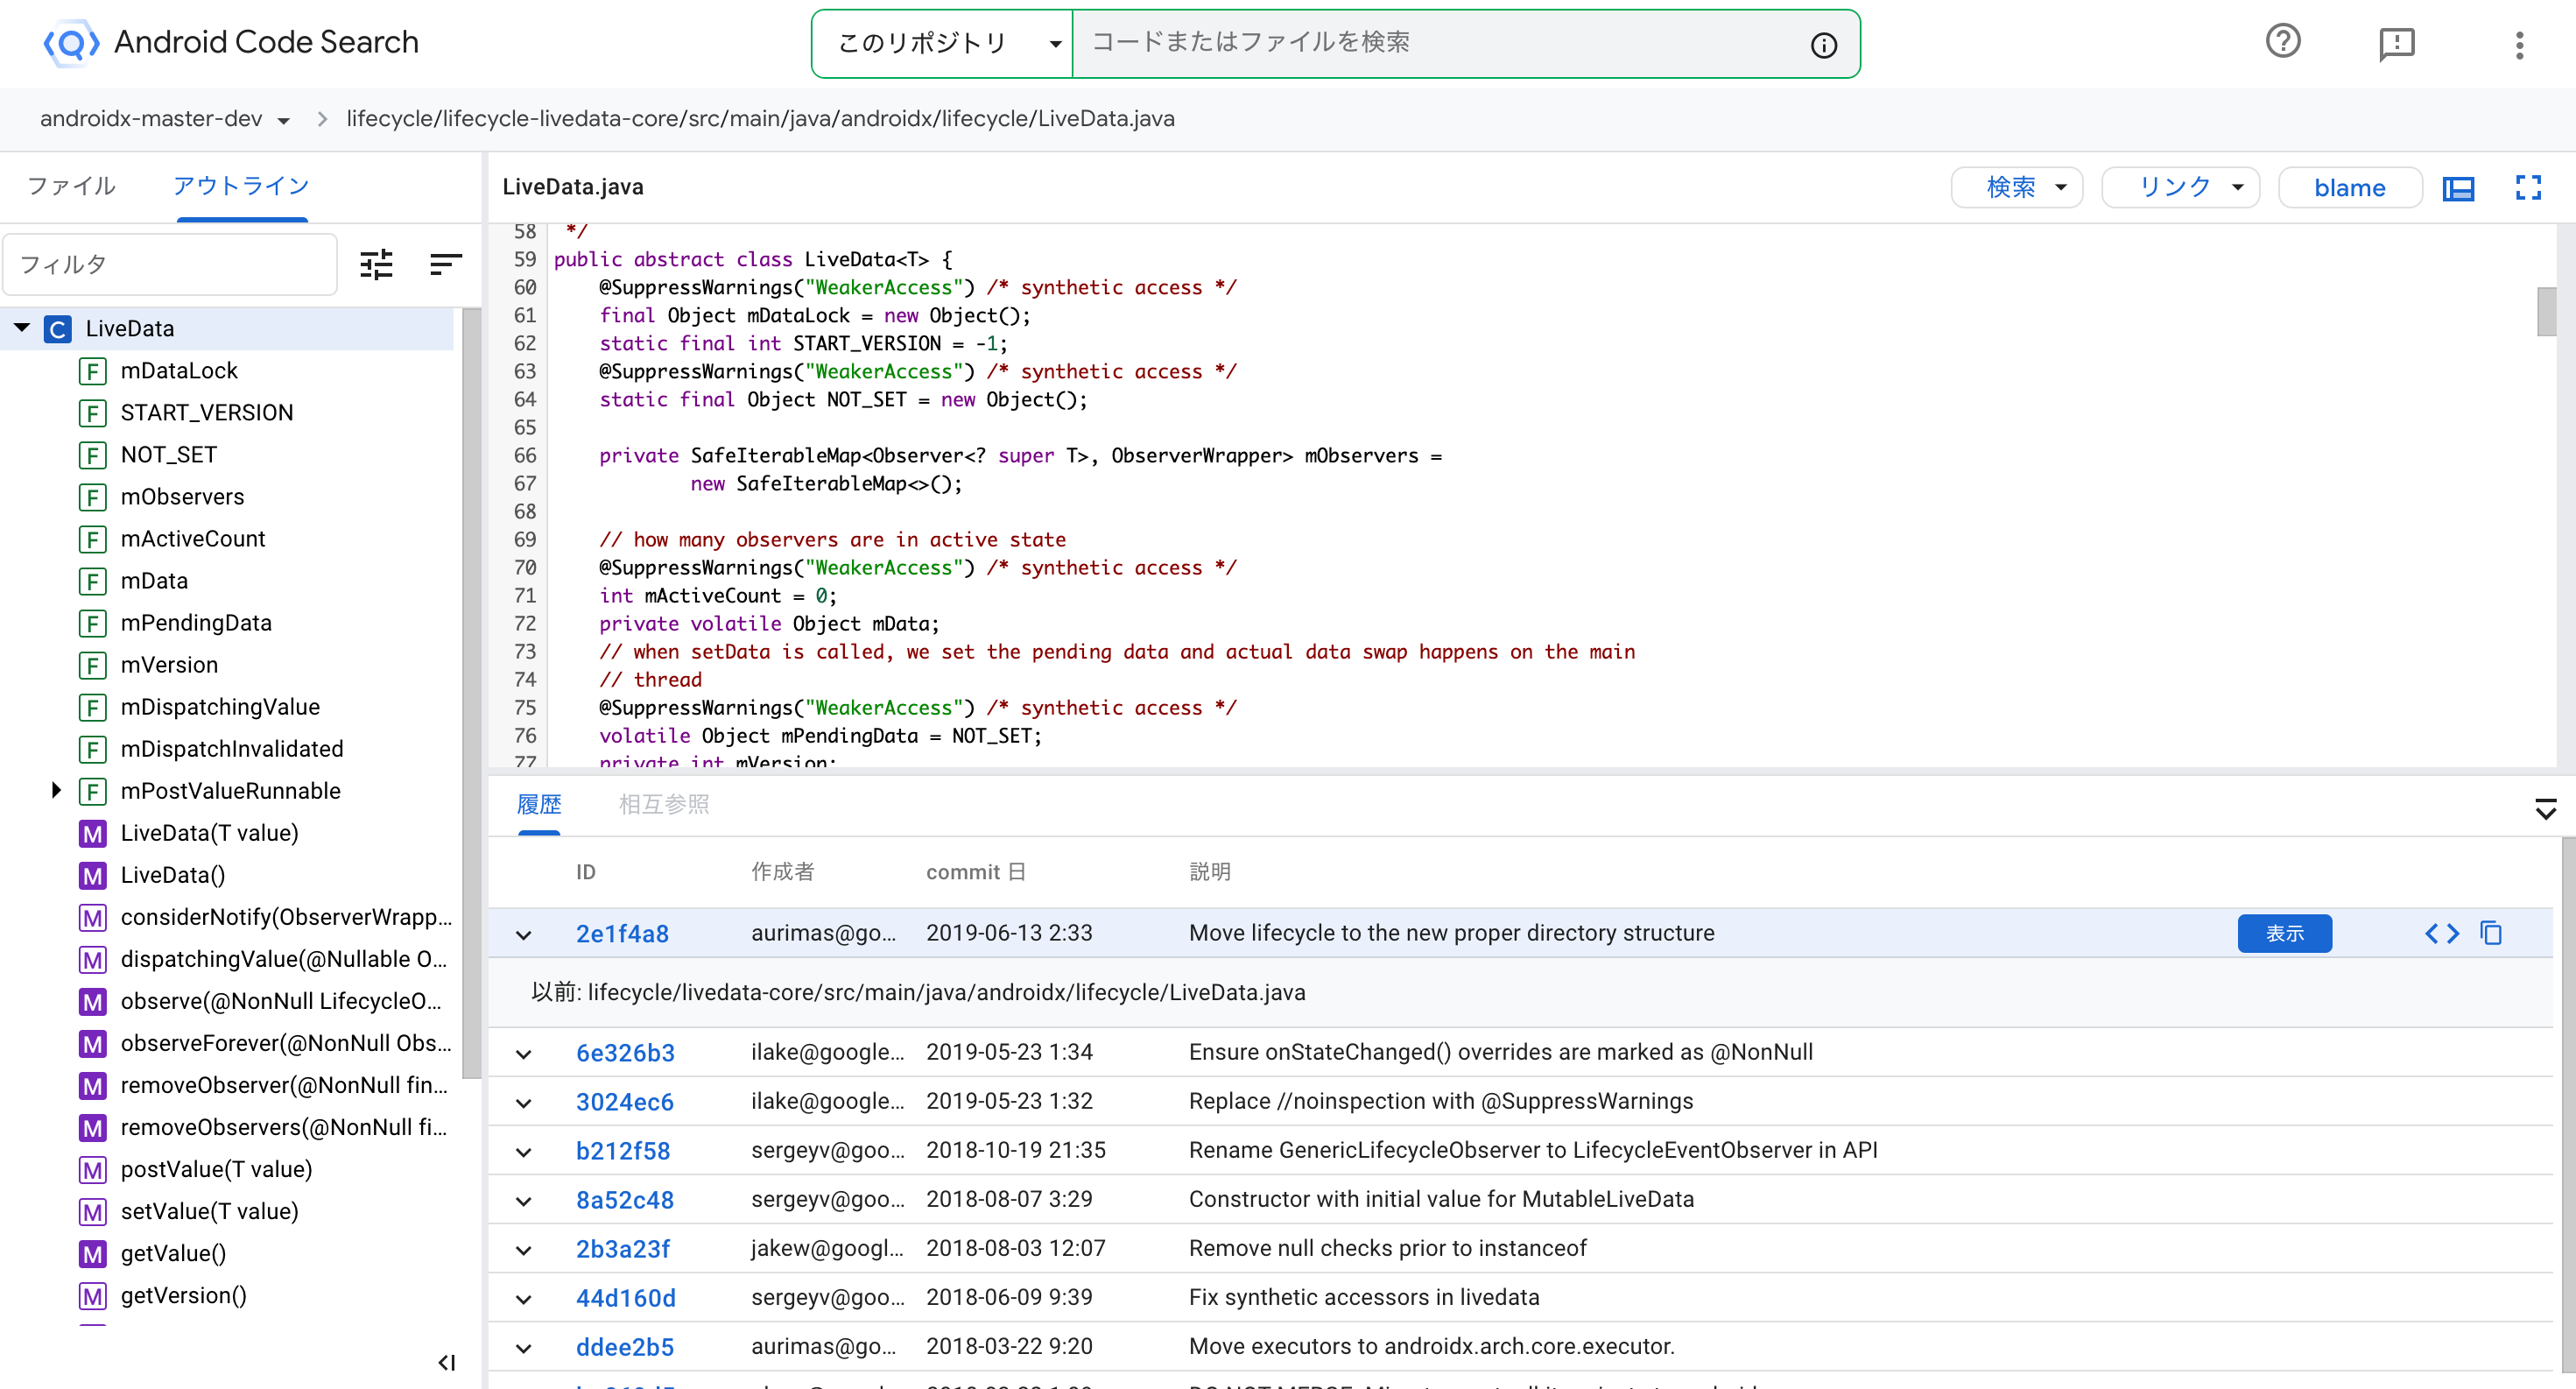2576x1389 pixels.
Task: Open the リンク dropdown button
Action: (x=2180, y=187)
